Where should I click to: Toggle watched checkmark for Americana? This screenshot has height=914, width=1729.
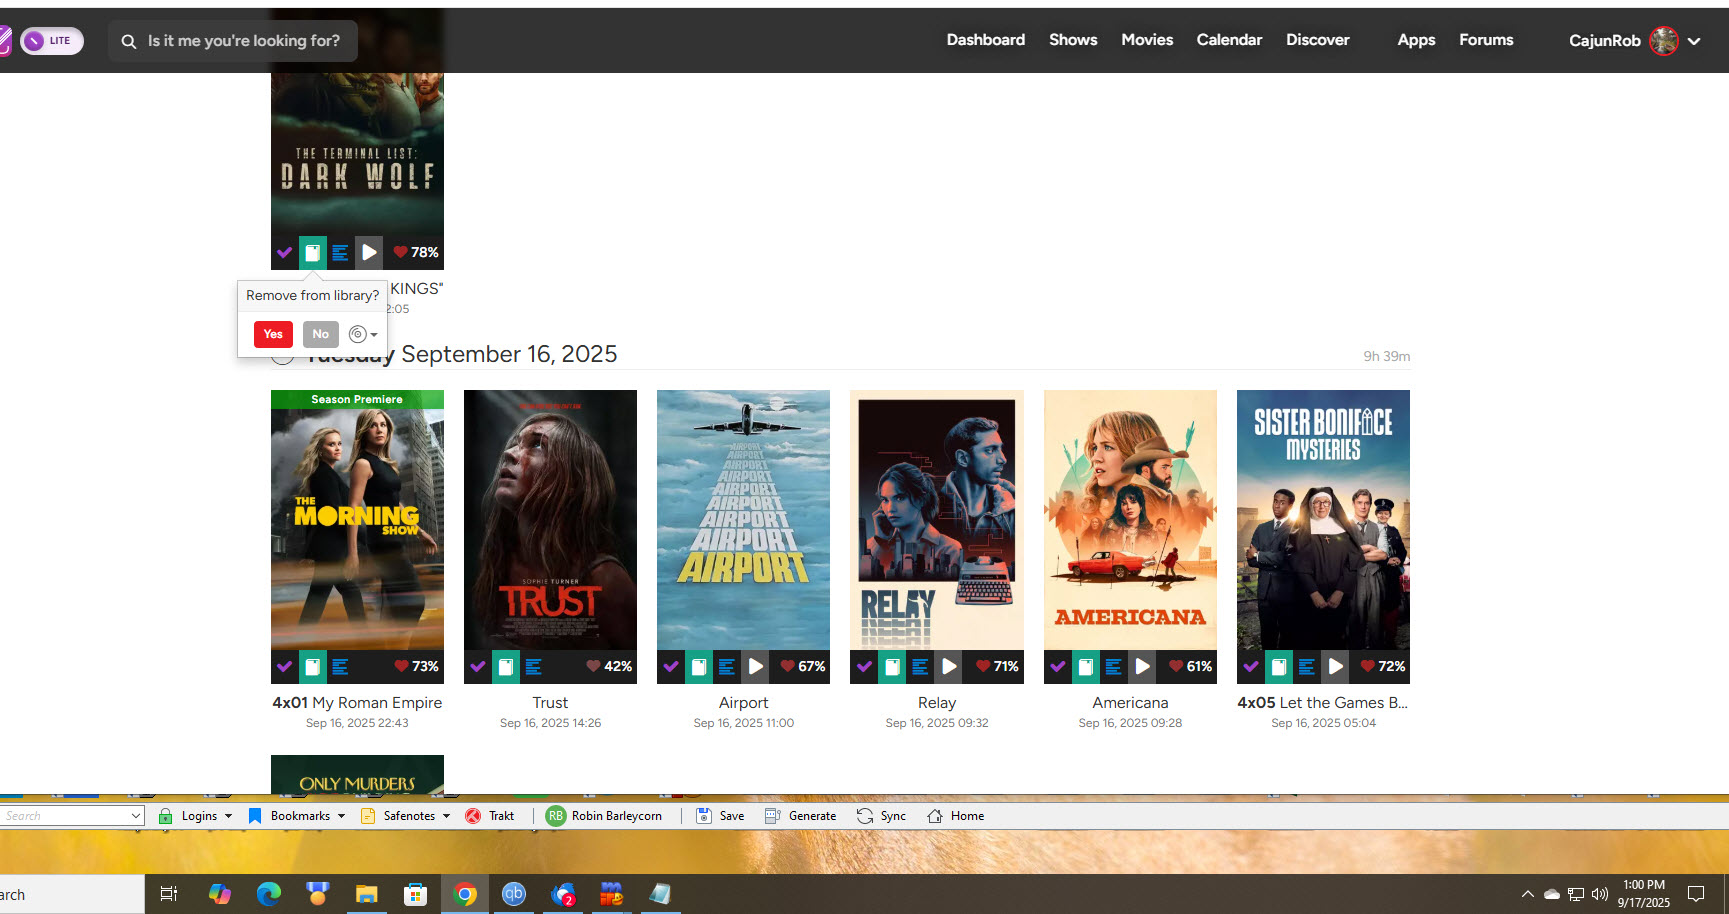(1058, 667)
